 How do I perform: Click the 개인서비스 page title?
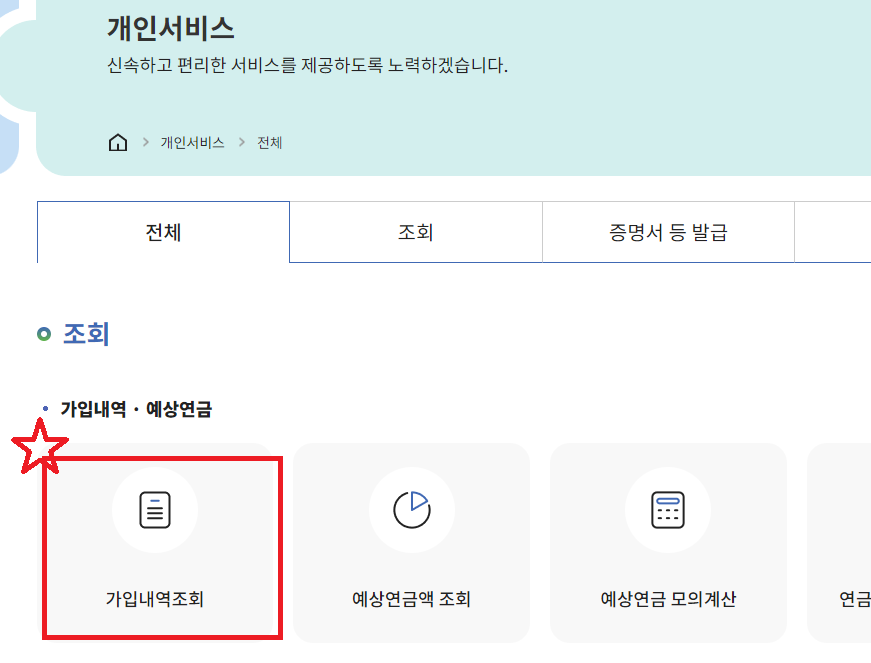pyautogui.click(x=171, y=28)
